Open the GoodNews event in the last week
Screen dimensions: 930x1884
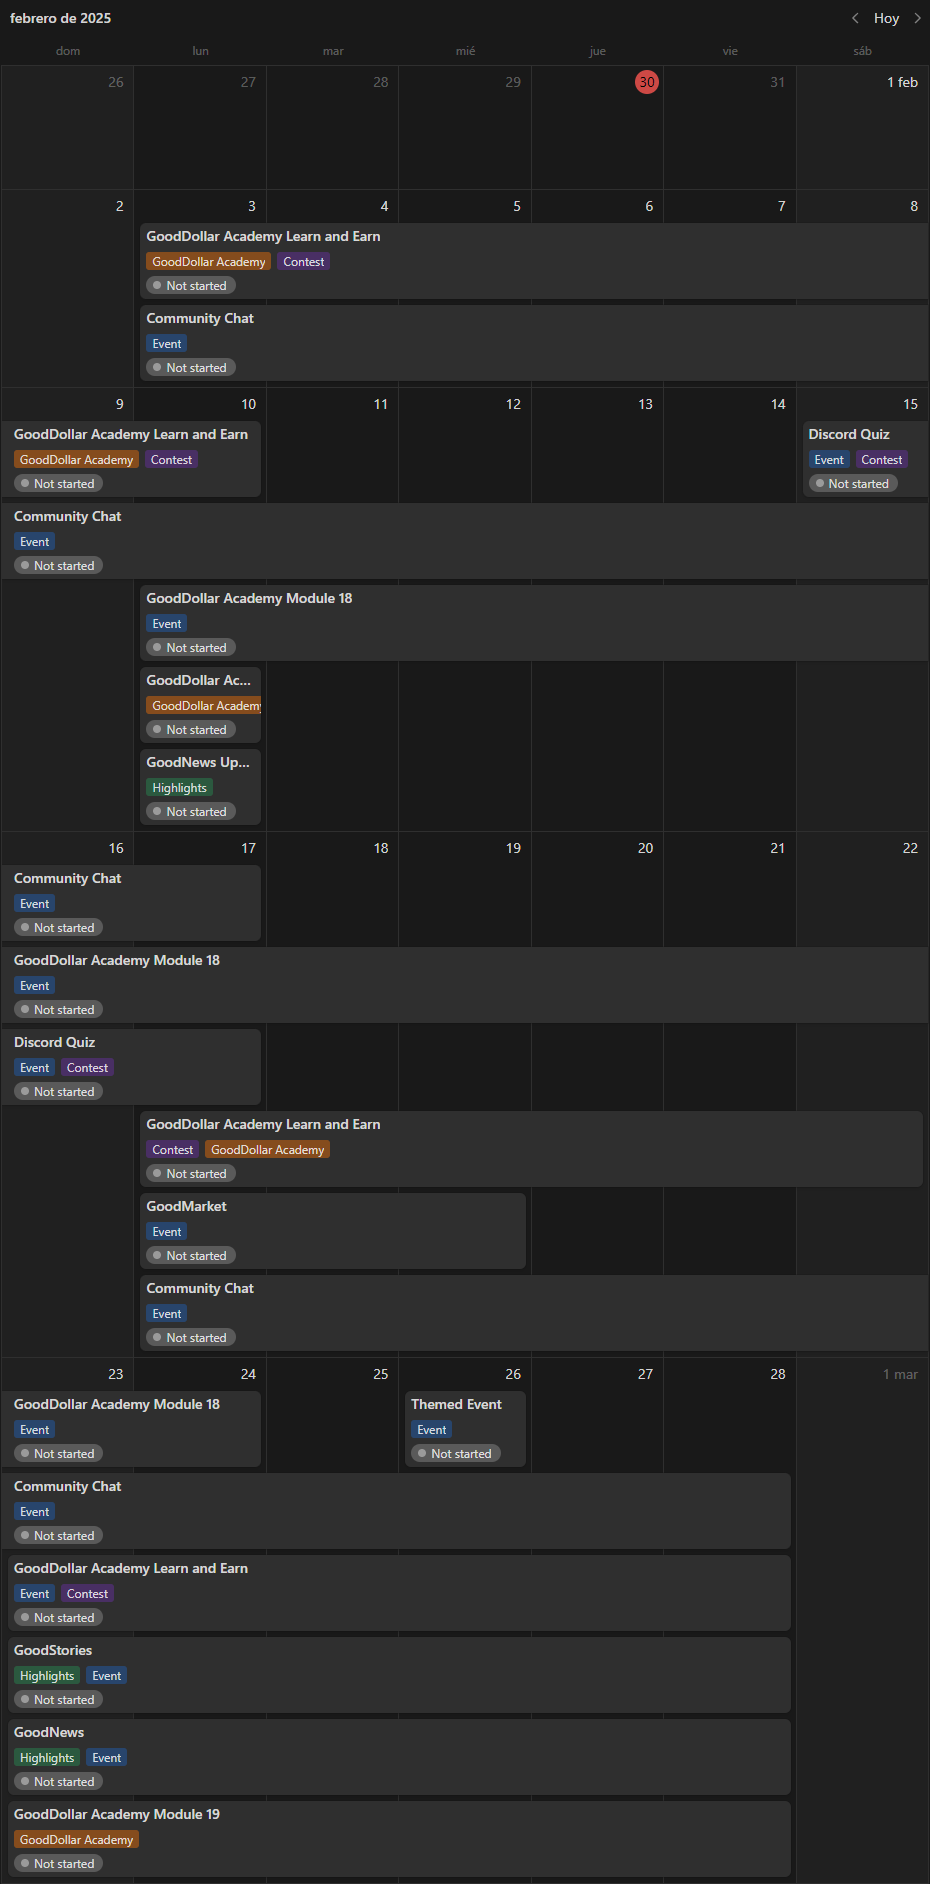tap(399, 1757)
